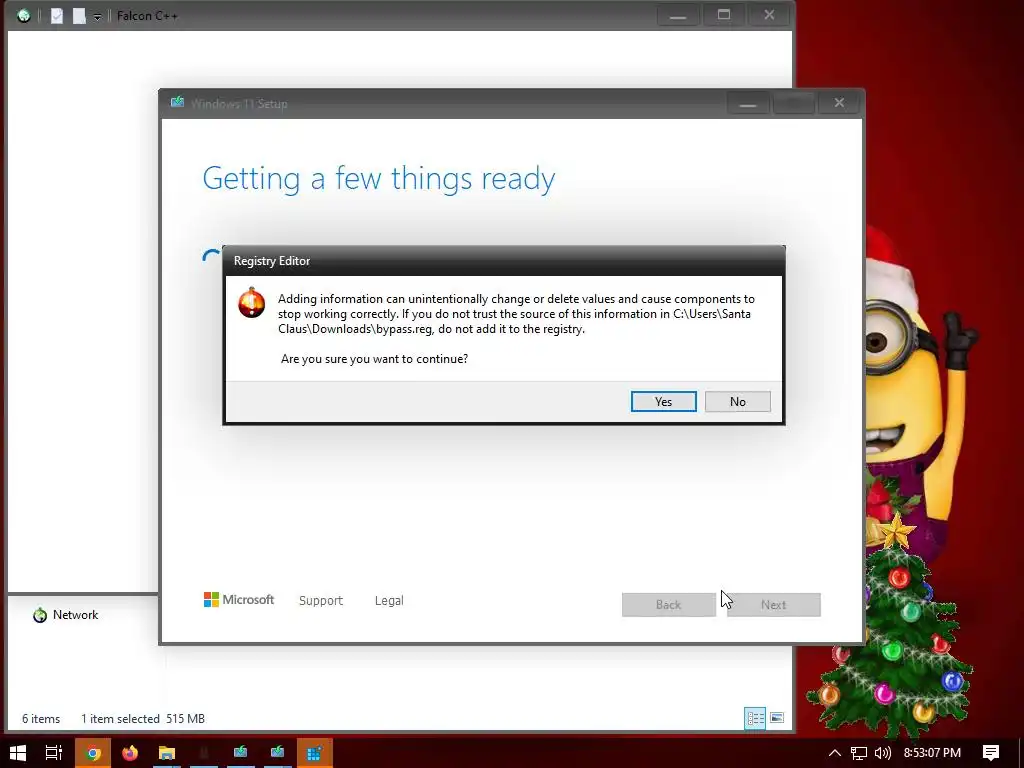
Task: Open Firefox from the taskbar
Action: click(130, 753)
